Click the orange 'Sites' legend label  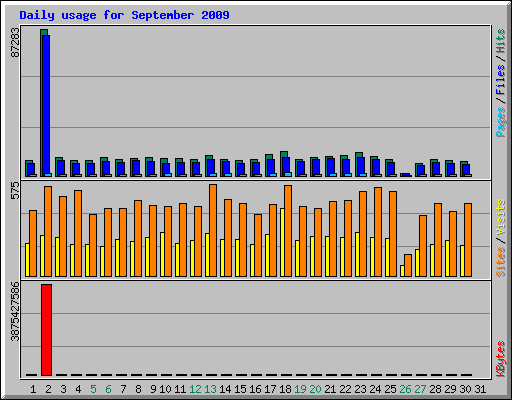coord(501,262)
